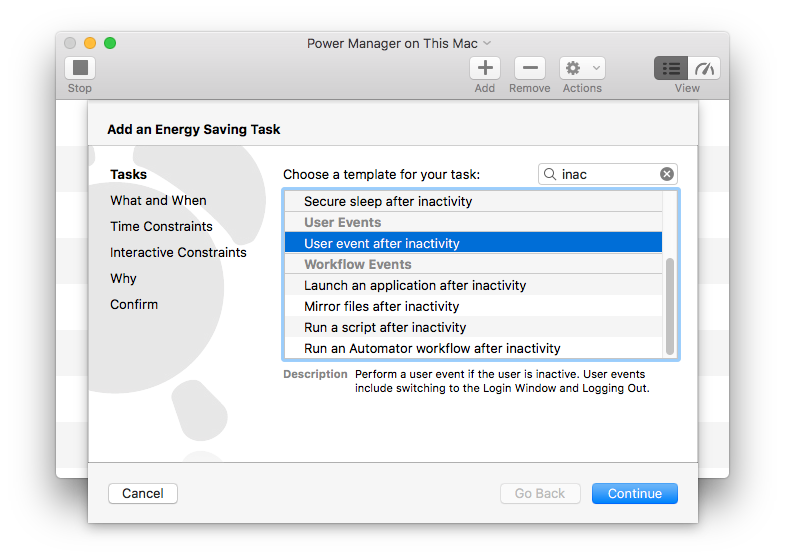The image size is (785, 558).
Task: Click the Time Constraints step
Action: tap(161, 226)
